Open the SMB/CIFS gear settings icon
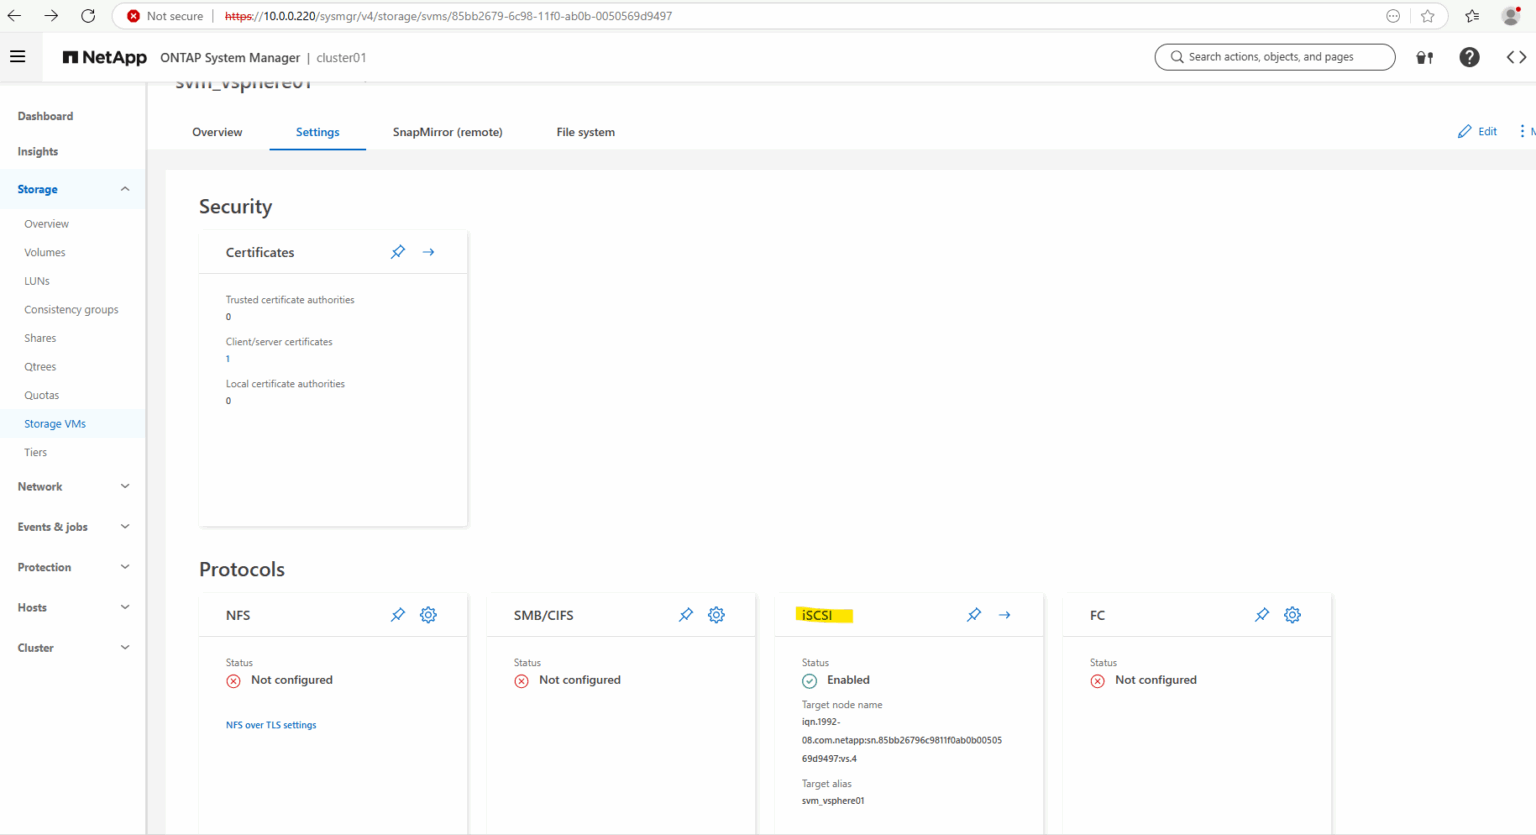The width and height of the screenshot is (1536, 835). pyautogui.click(x=716, y=614)
